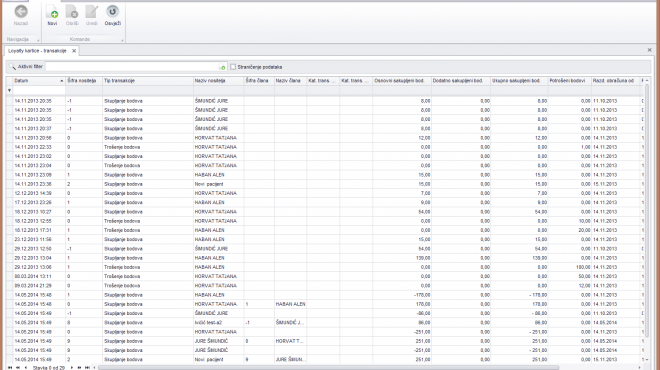The width and height of the screenshot is (660, 370).
Task: Click the Nazad back arrow icon
Action: (21, 12)
